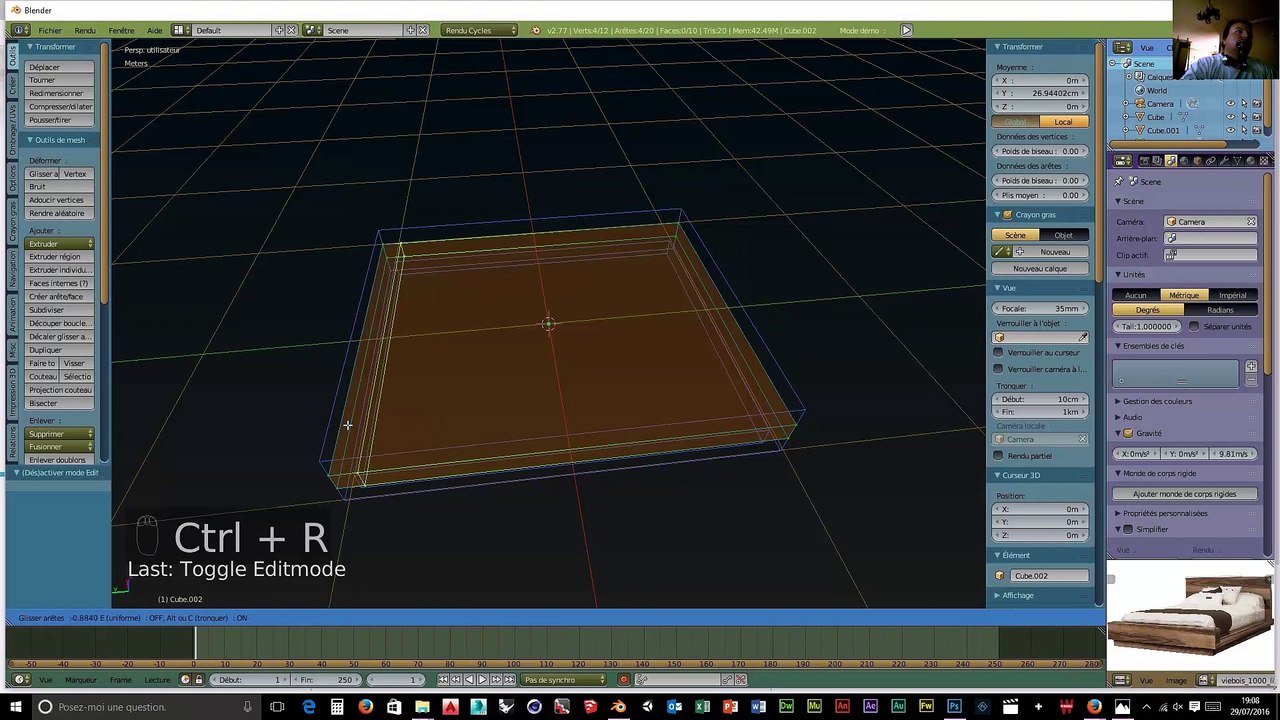Image resolution: width=1280 pixels, height=720 pixels.
Task: Toggle selectability arrow for Cube in outliner
Action: (x=1244, y=117)
